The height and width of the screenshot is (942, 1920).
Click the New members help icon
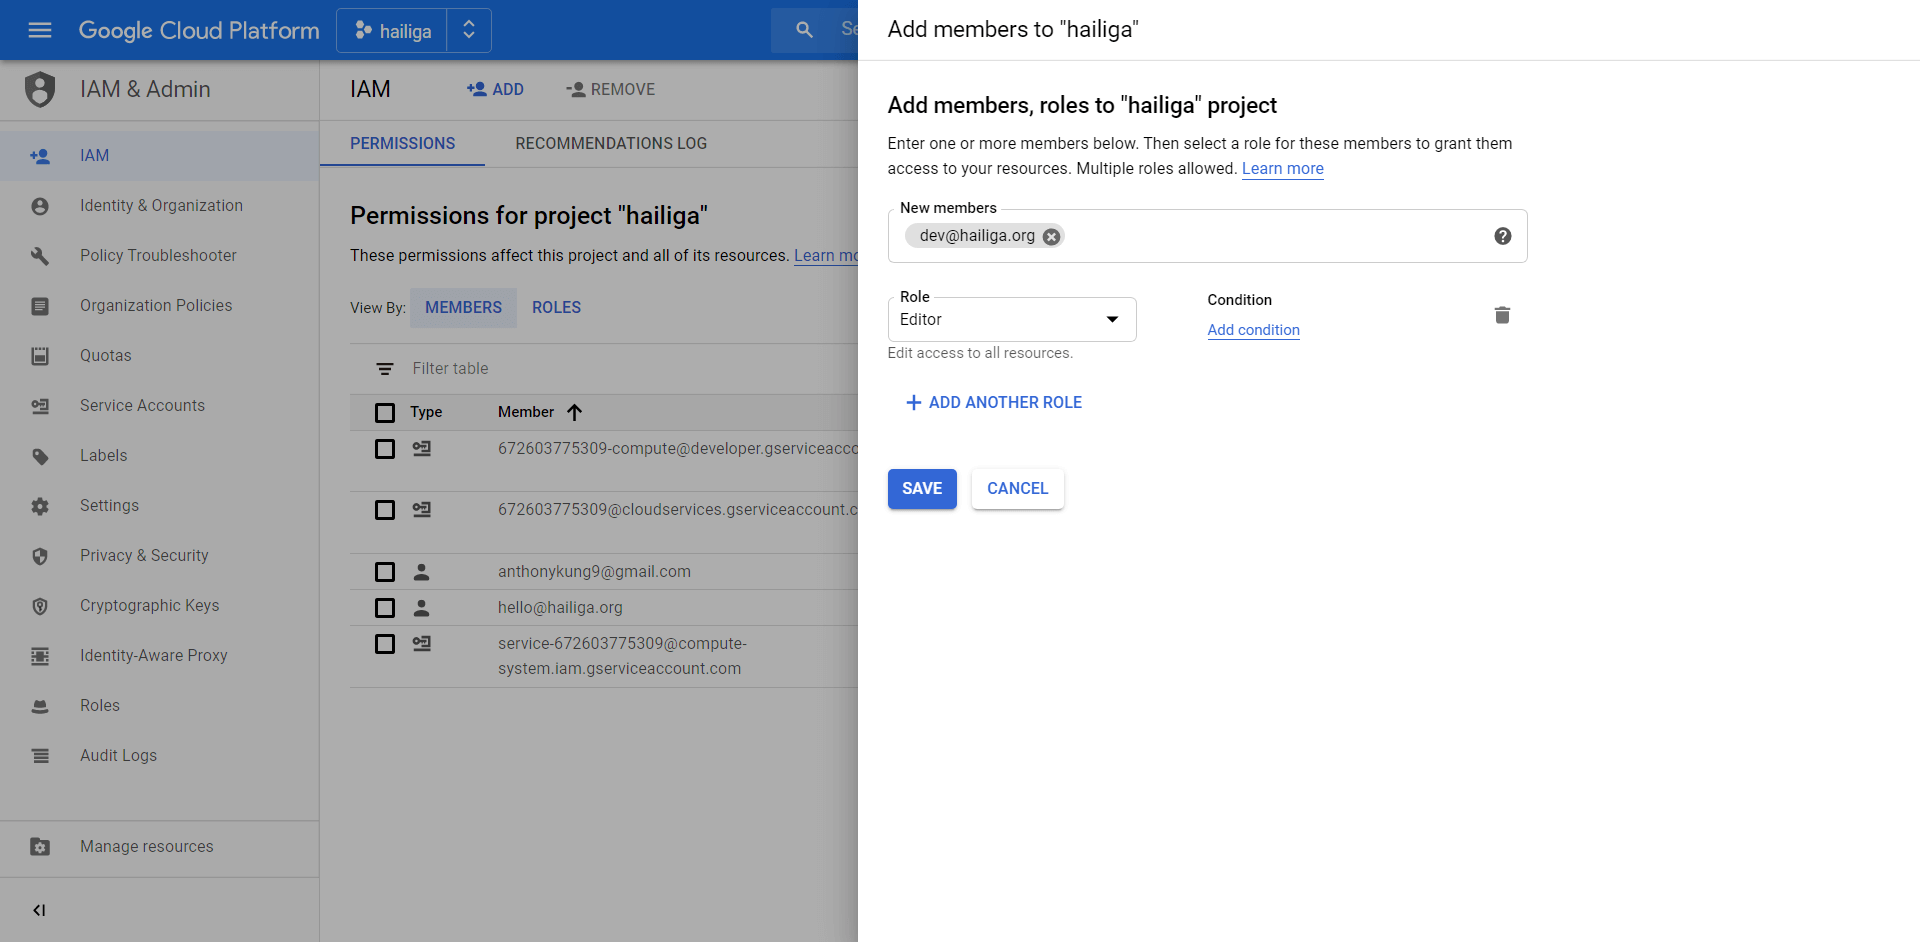(x=1502, y=236)
